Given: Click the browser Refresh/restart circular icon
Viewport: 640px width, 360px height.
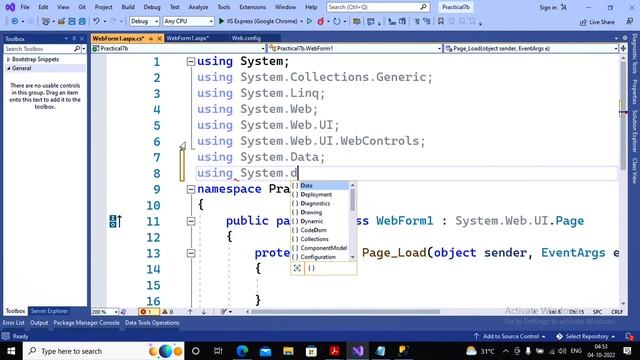Looking at the screenshot, I should pyautogui.click(x=336, y=21).
